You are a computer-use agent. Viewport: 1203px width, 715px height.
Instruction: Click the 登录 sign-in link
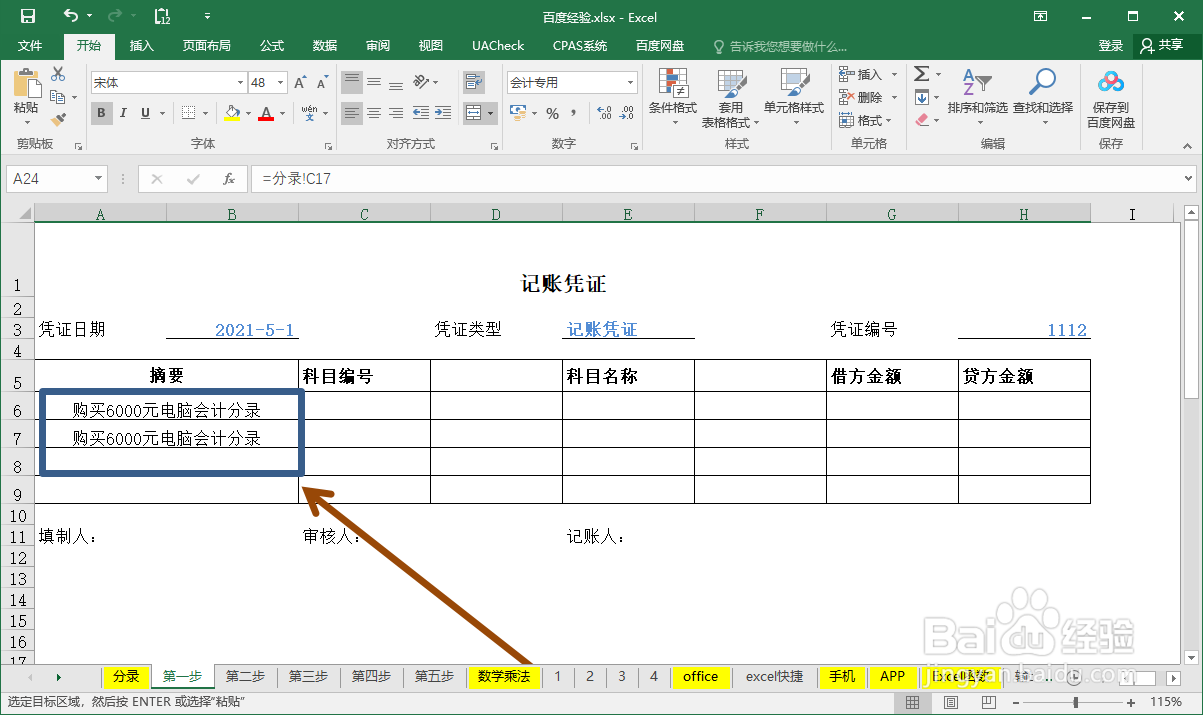pyautogui.click(x=1111, y=46)
